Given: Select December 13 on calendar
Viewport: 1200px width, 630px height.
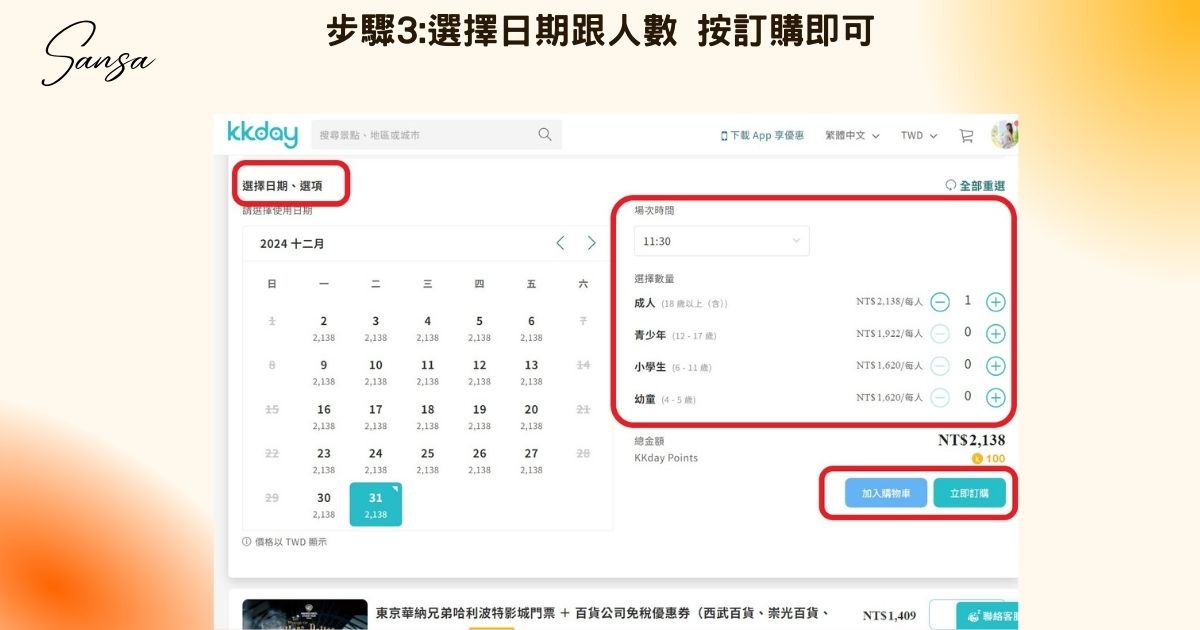Looking at the screenshot, I should point(532,372).
